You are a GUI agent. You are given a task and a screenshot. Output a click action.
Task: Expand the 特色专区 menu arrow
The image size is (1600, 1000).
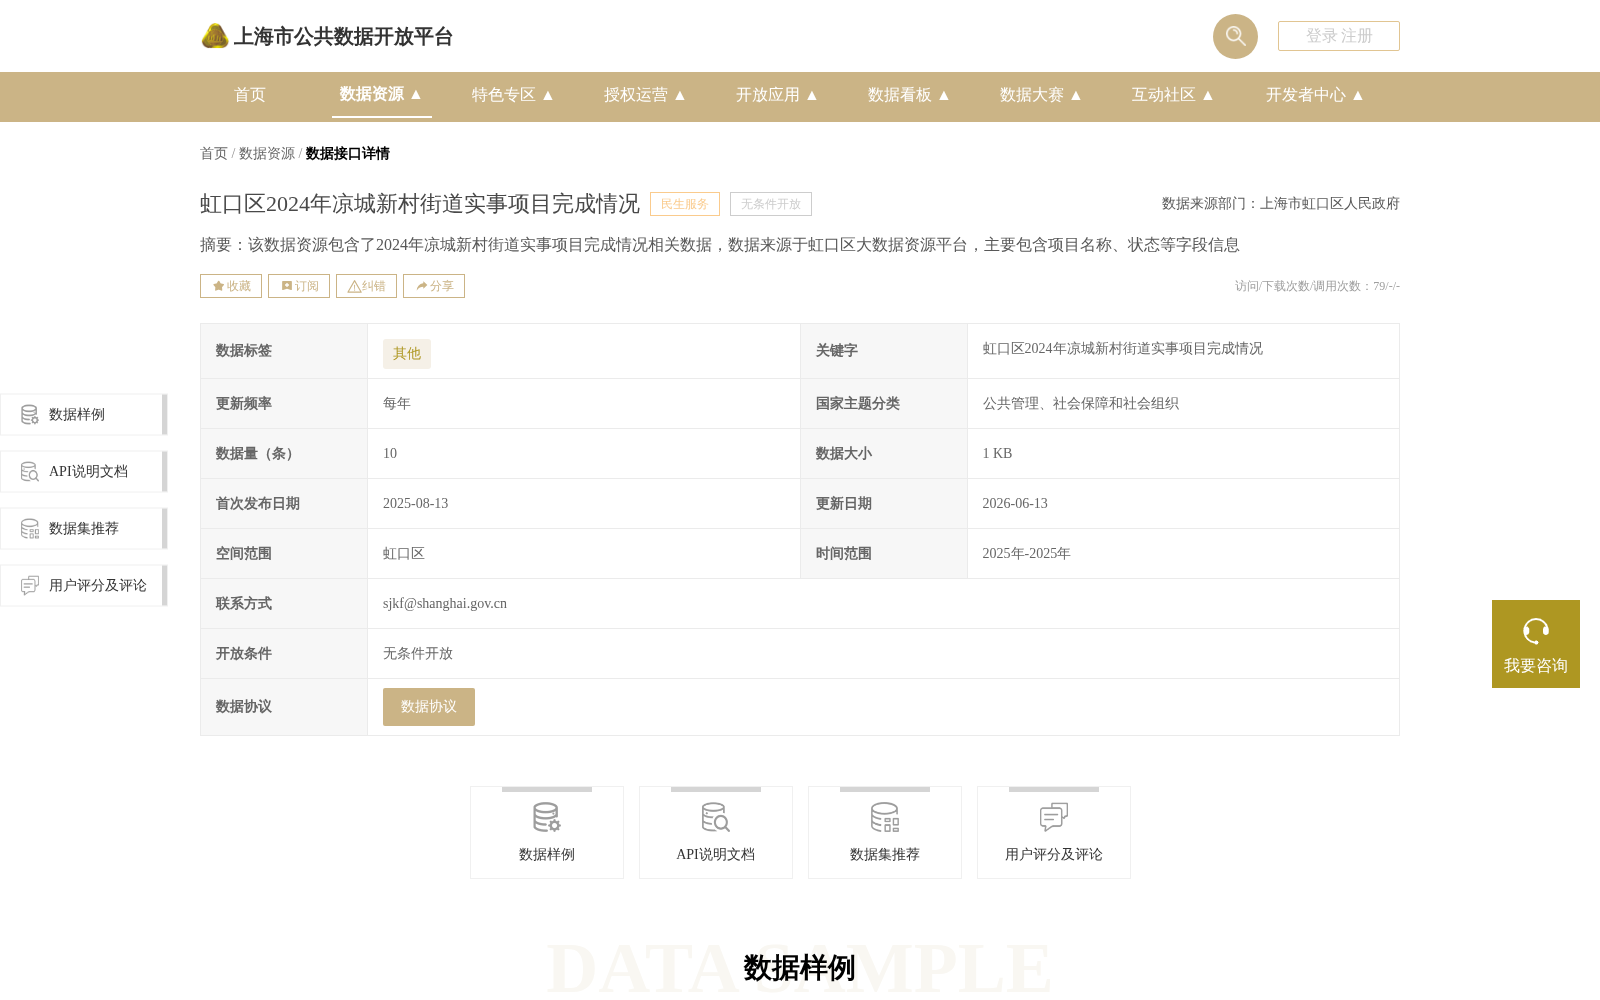click(548, 95)
